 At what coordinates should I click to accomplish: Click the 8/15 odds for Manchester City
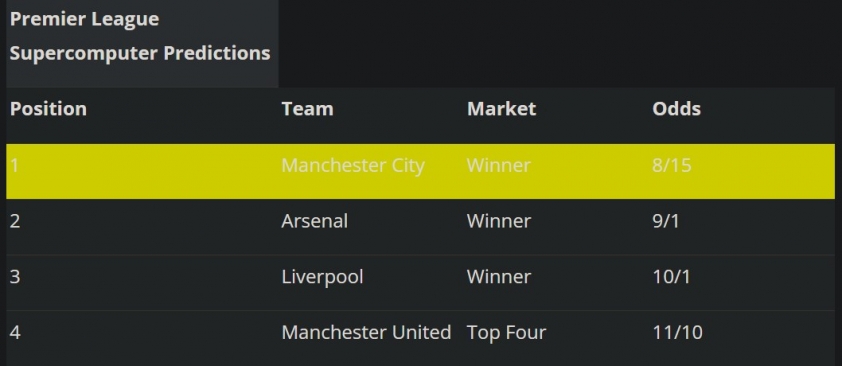pos(672,165)
